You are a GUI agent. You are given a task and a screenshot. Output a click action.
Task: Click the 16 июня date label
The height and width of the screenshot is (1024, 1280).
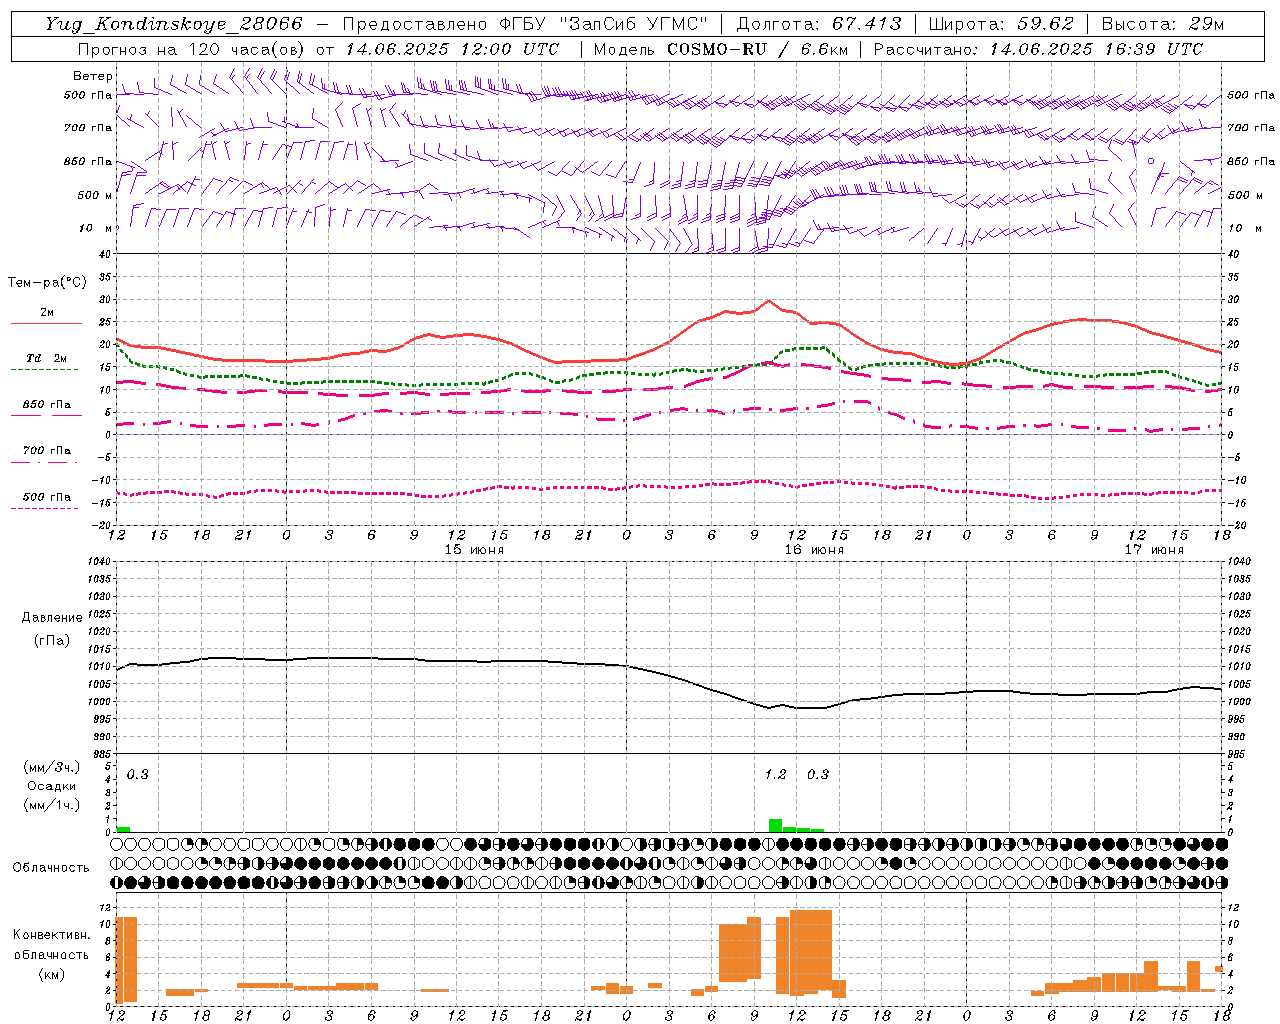(x=814, y=550)
